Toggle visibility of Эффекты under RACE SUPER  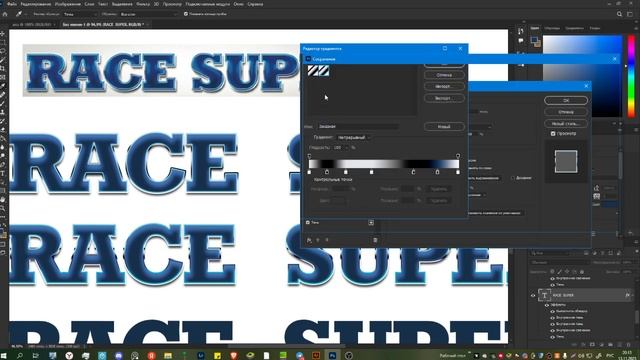tap(547, 305)
